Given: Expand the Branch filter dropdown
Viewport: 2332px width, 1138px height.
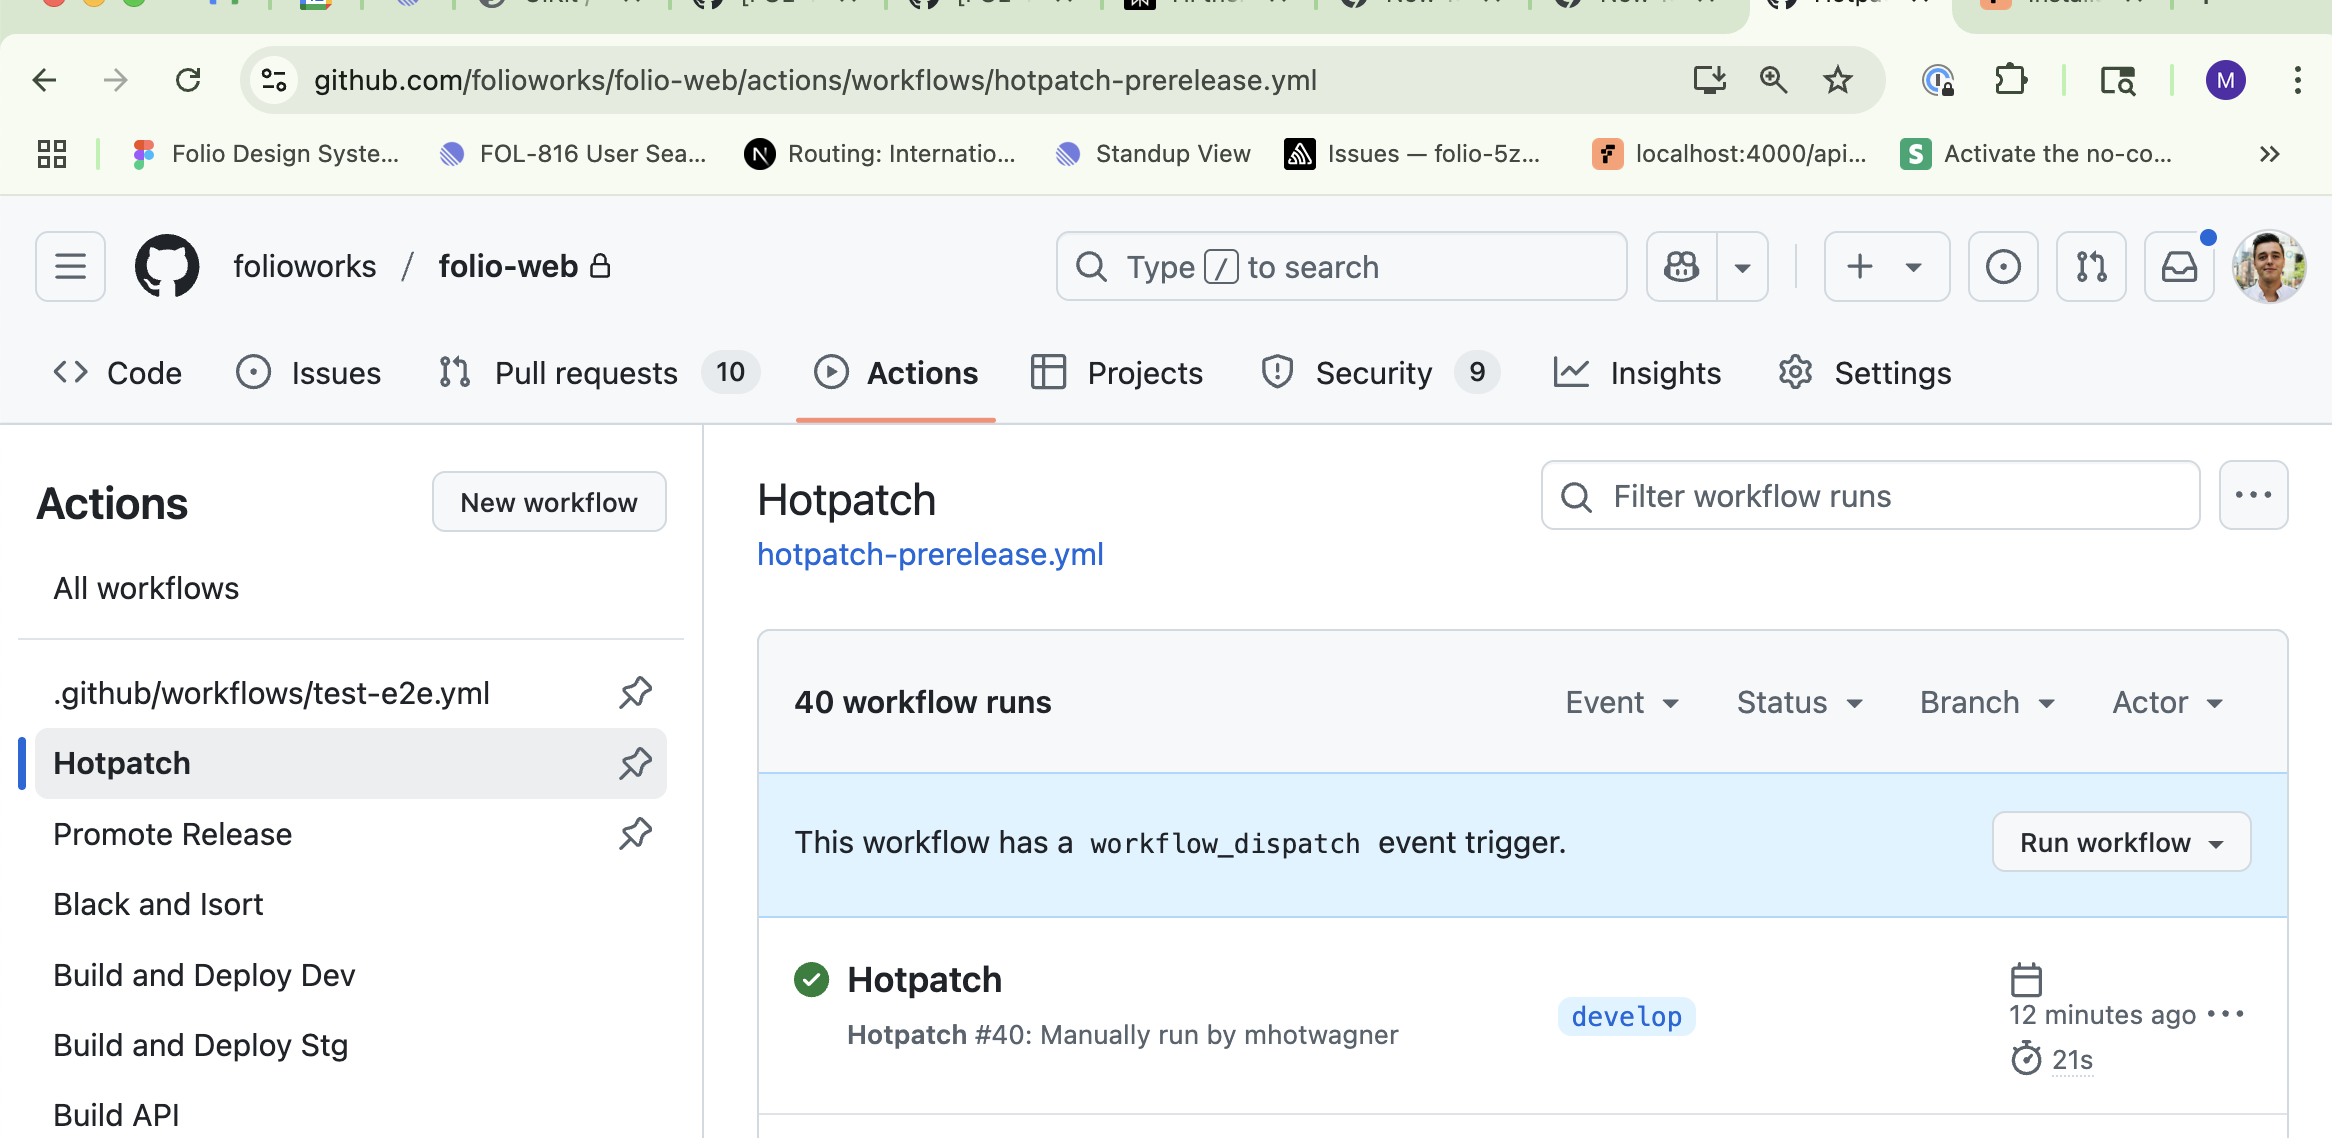Looking at the screenshot, I should point(1987,702).
